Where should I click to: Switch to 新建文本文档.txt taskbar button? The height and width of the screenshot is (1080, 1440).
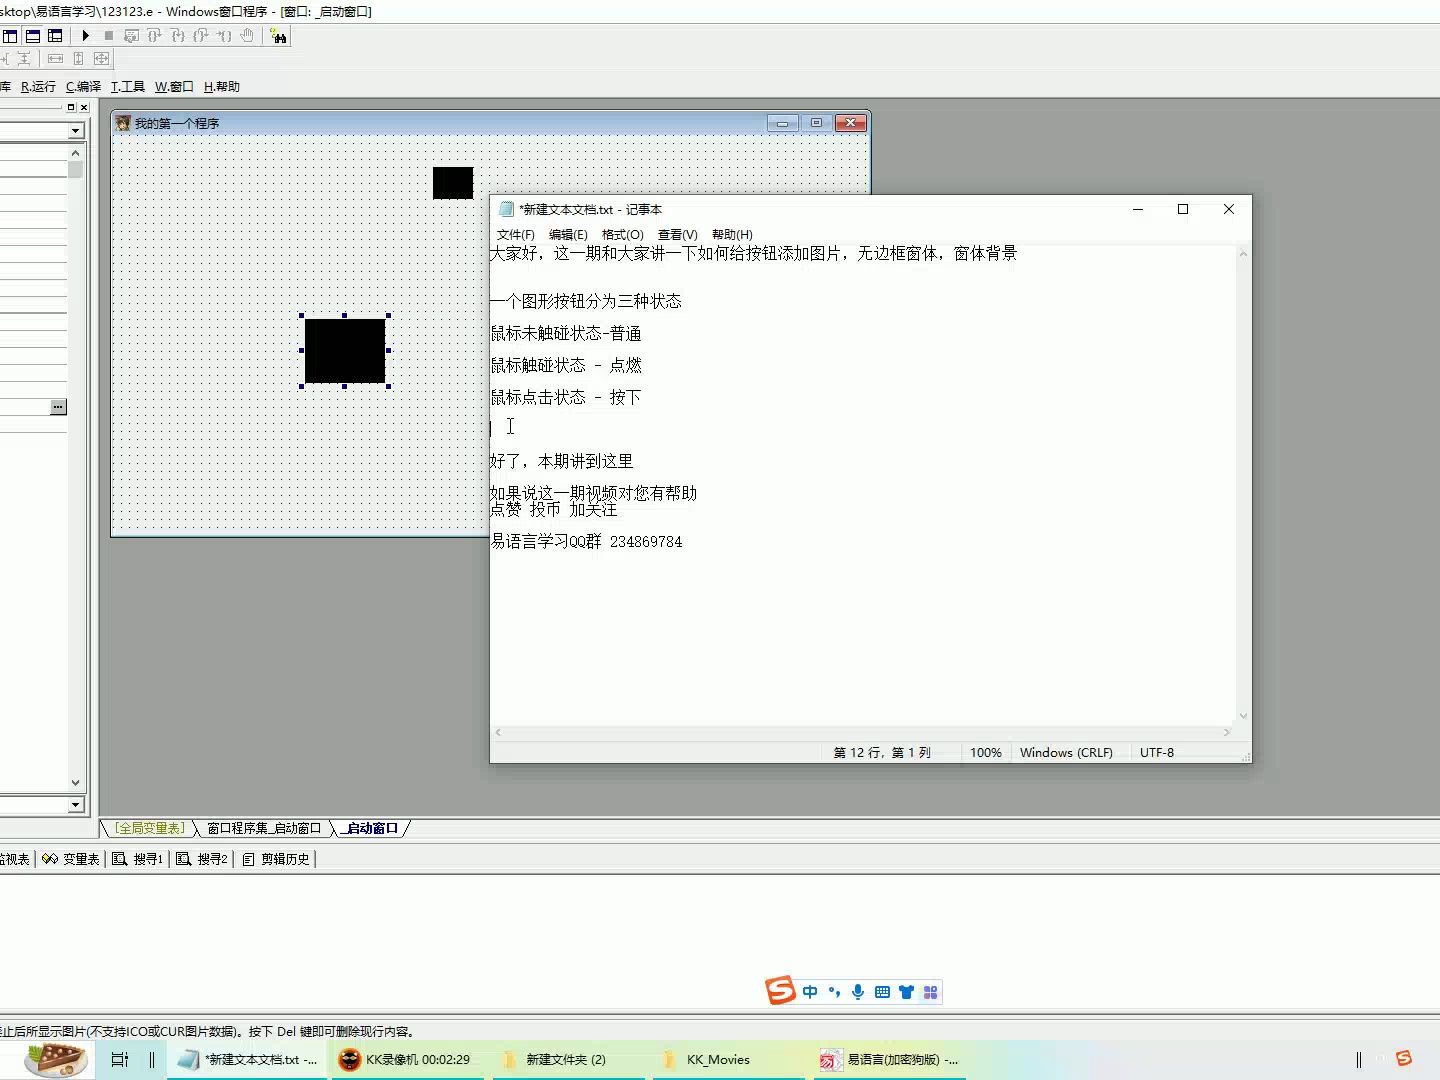[249, 1059]
